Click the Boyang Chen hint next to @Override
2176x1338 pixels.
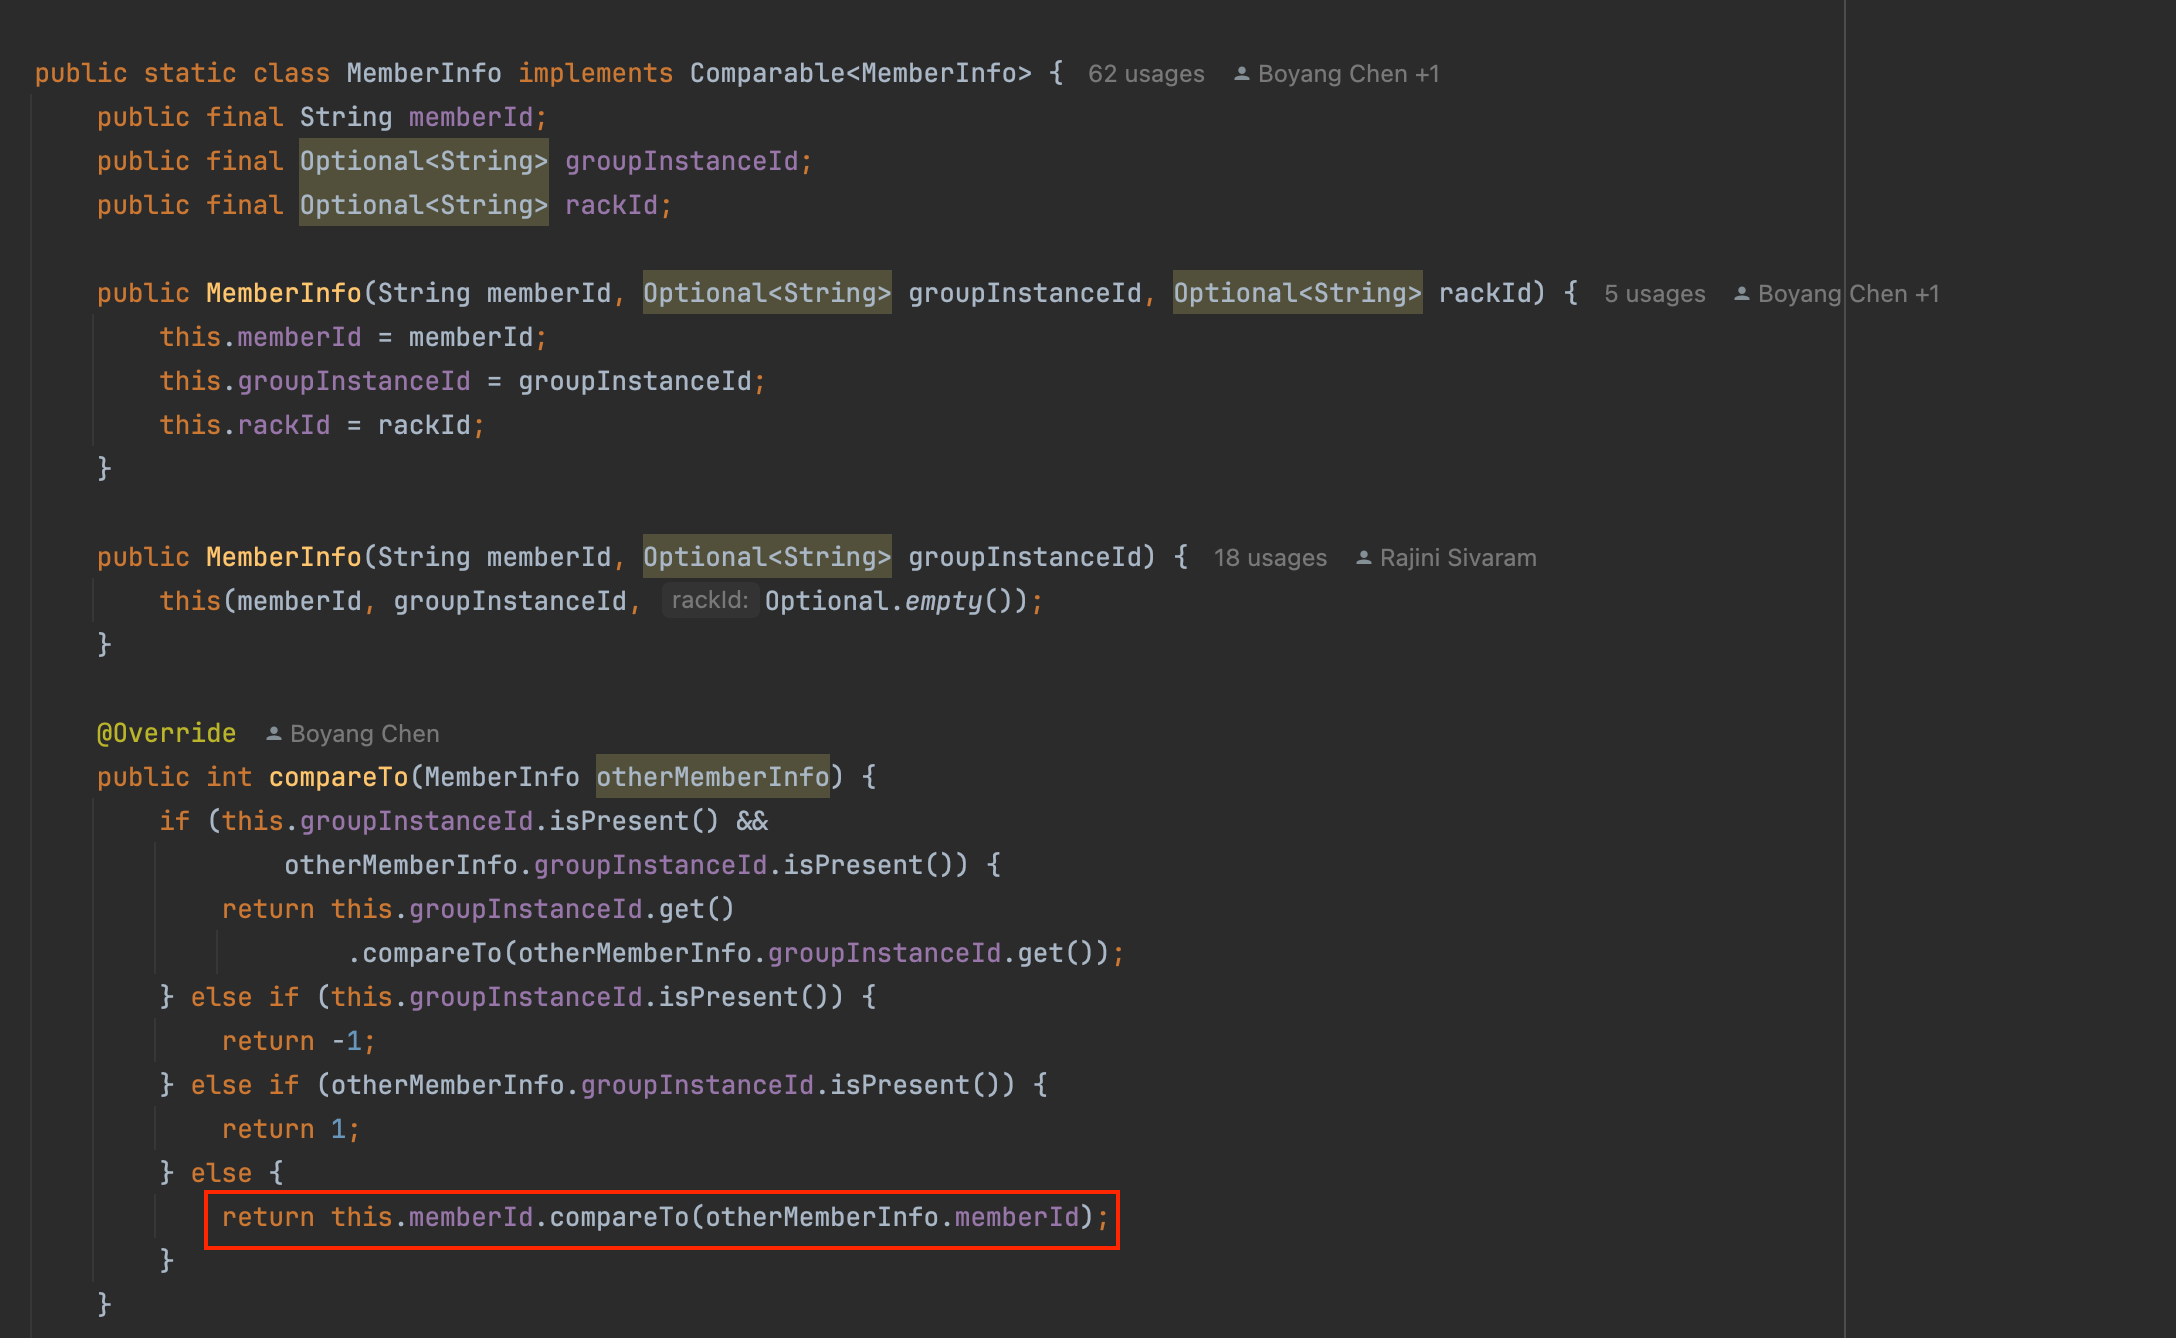coord(364,734)
